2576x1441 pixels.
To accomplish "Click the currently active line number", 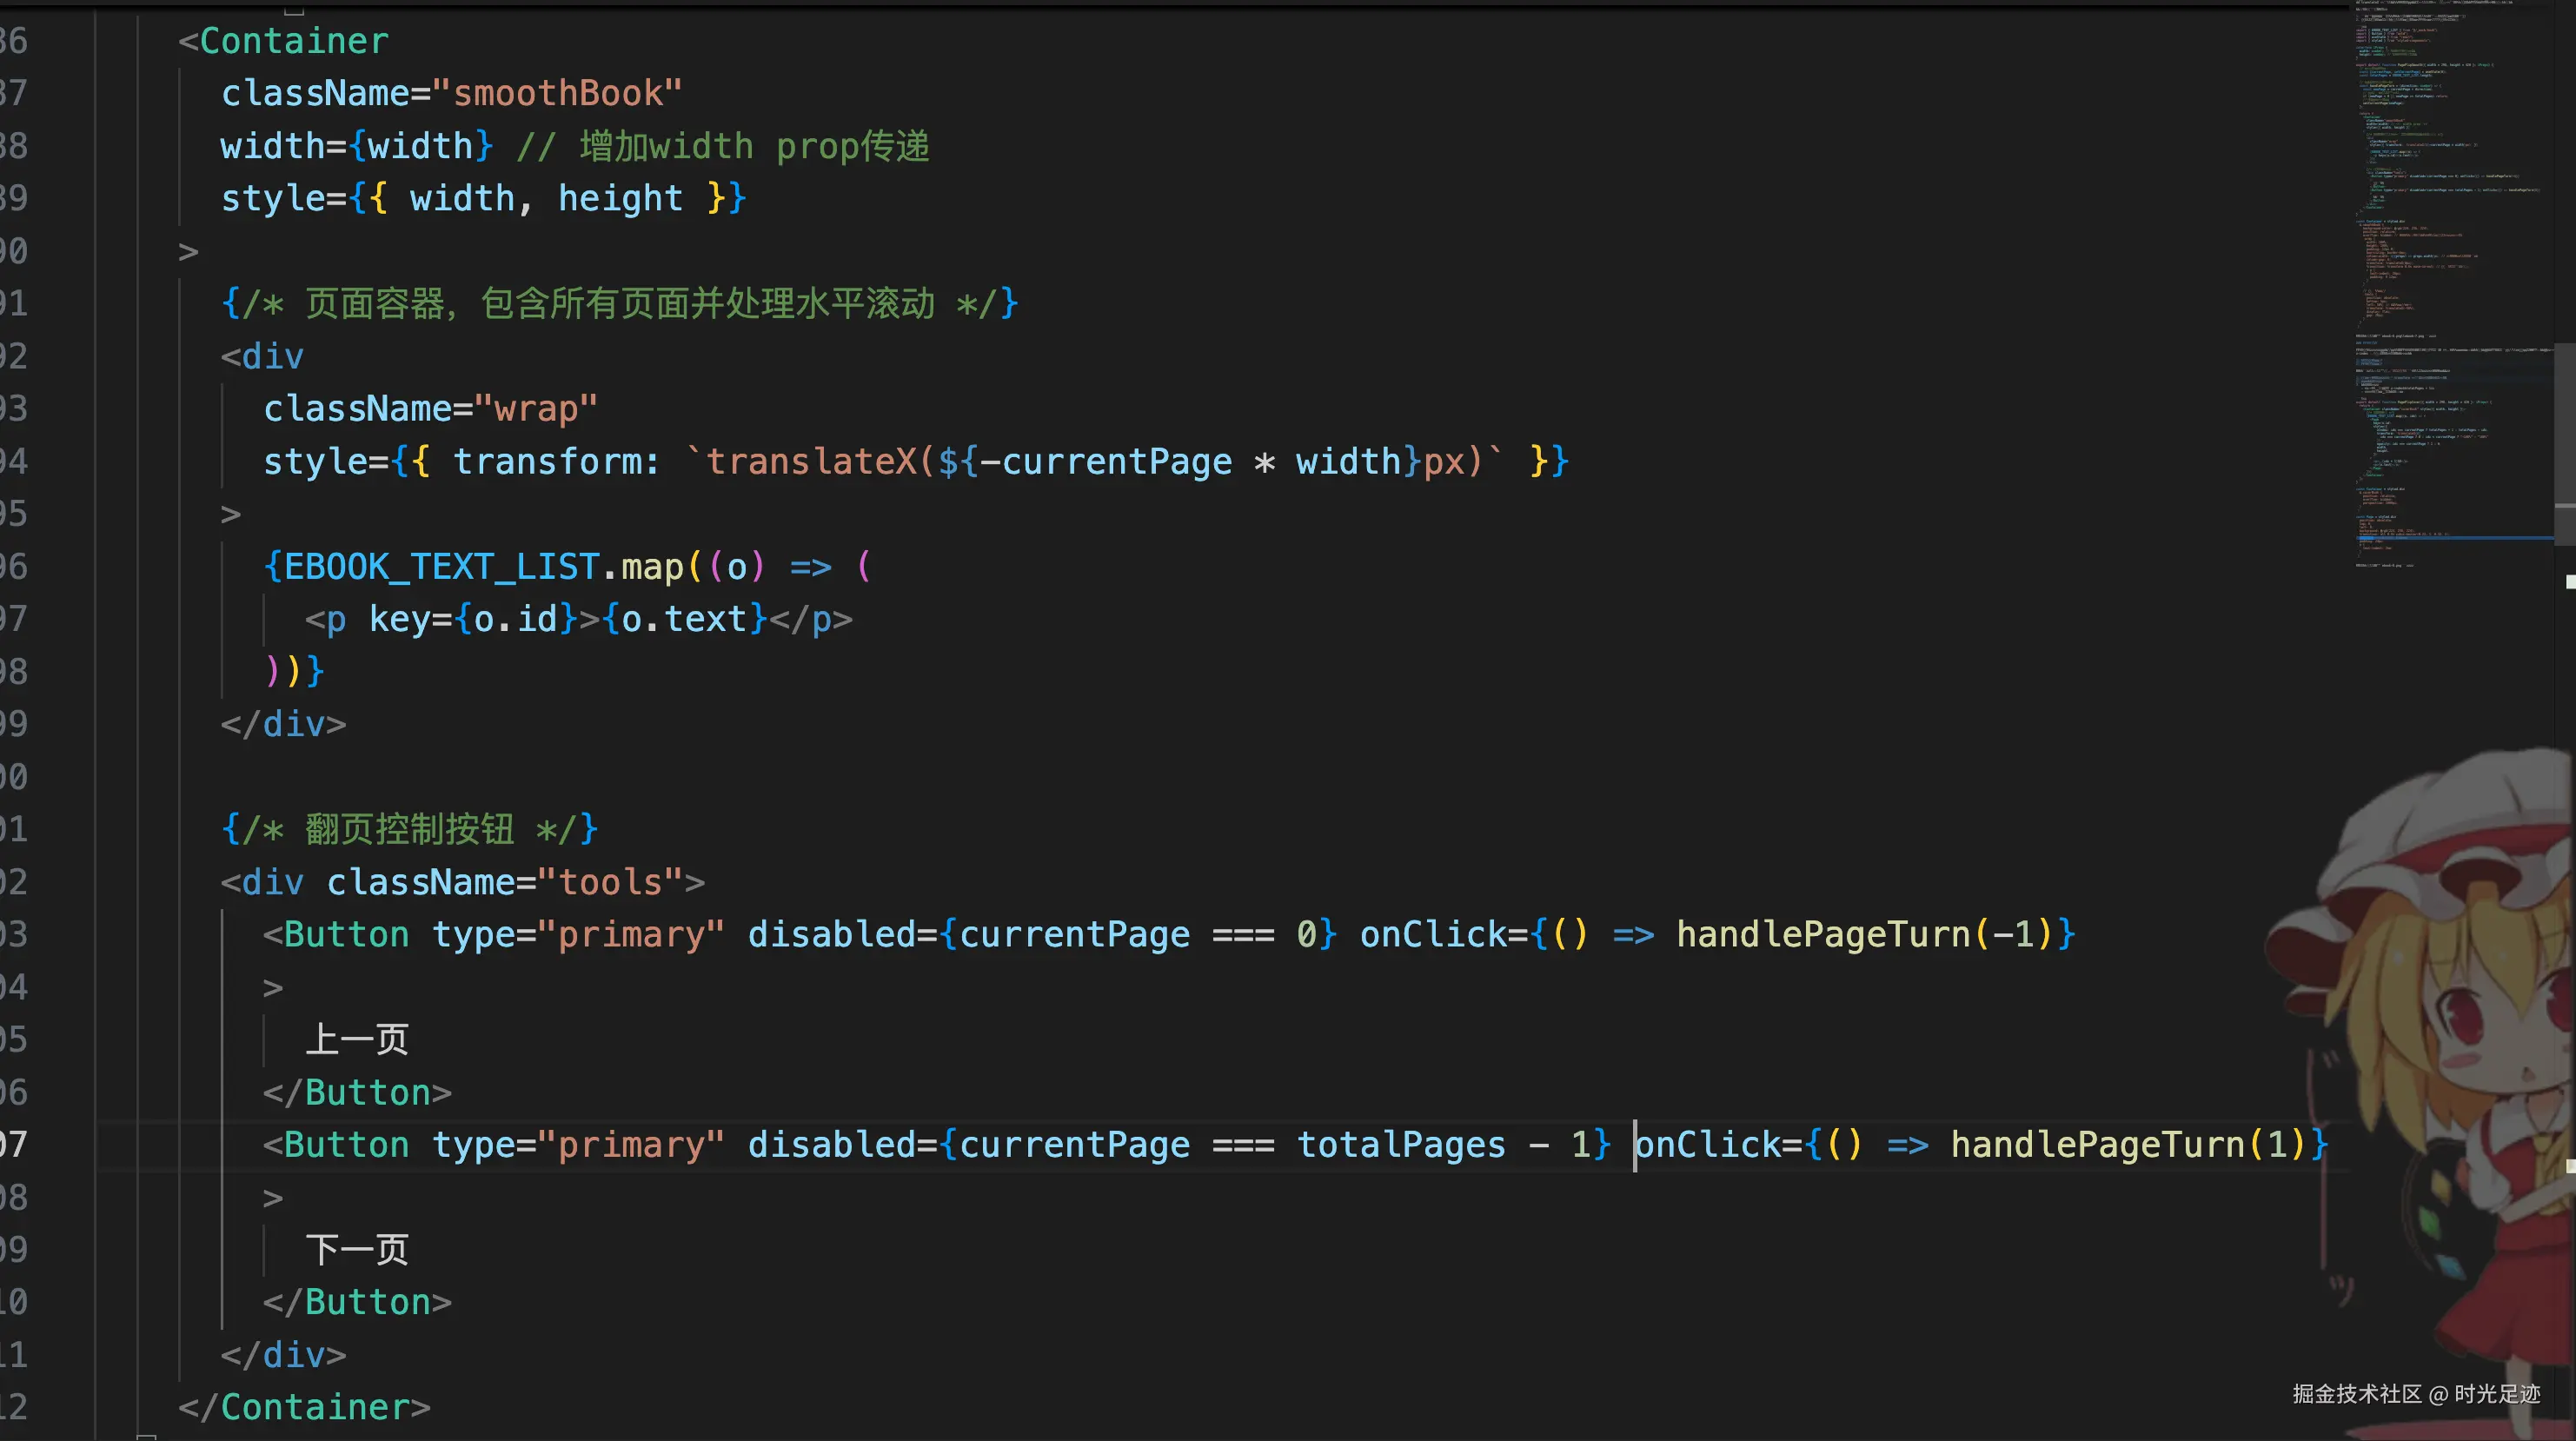I will 14,1144.
